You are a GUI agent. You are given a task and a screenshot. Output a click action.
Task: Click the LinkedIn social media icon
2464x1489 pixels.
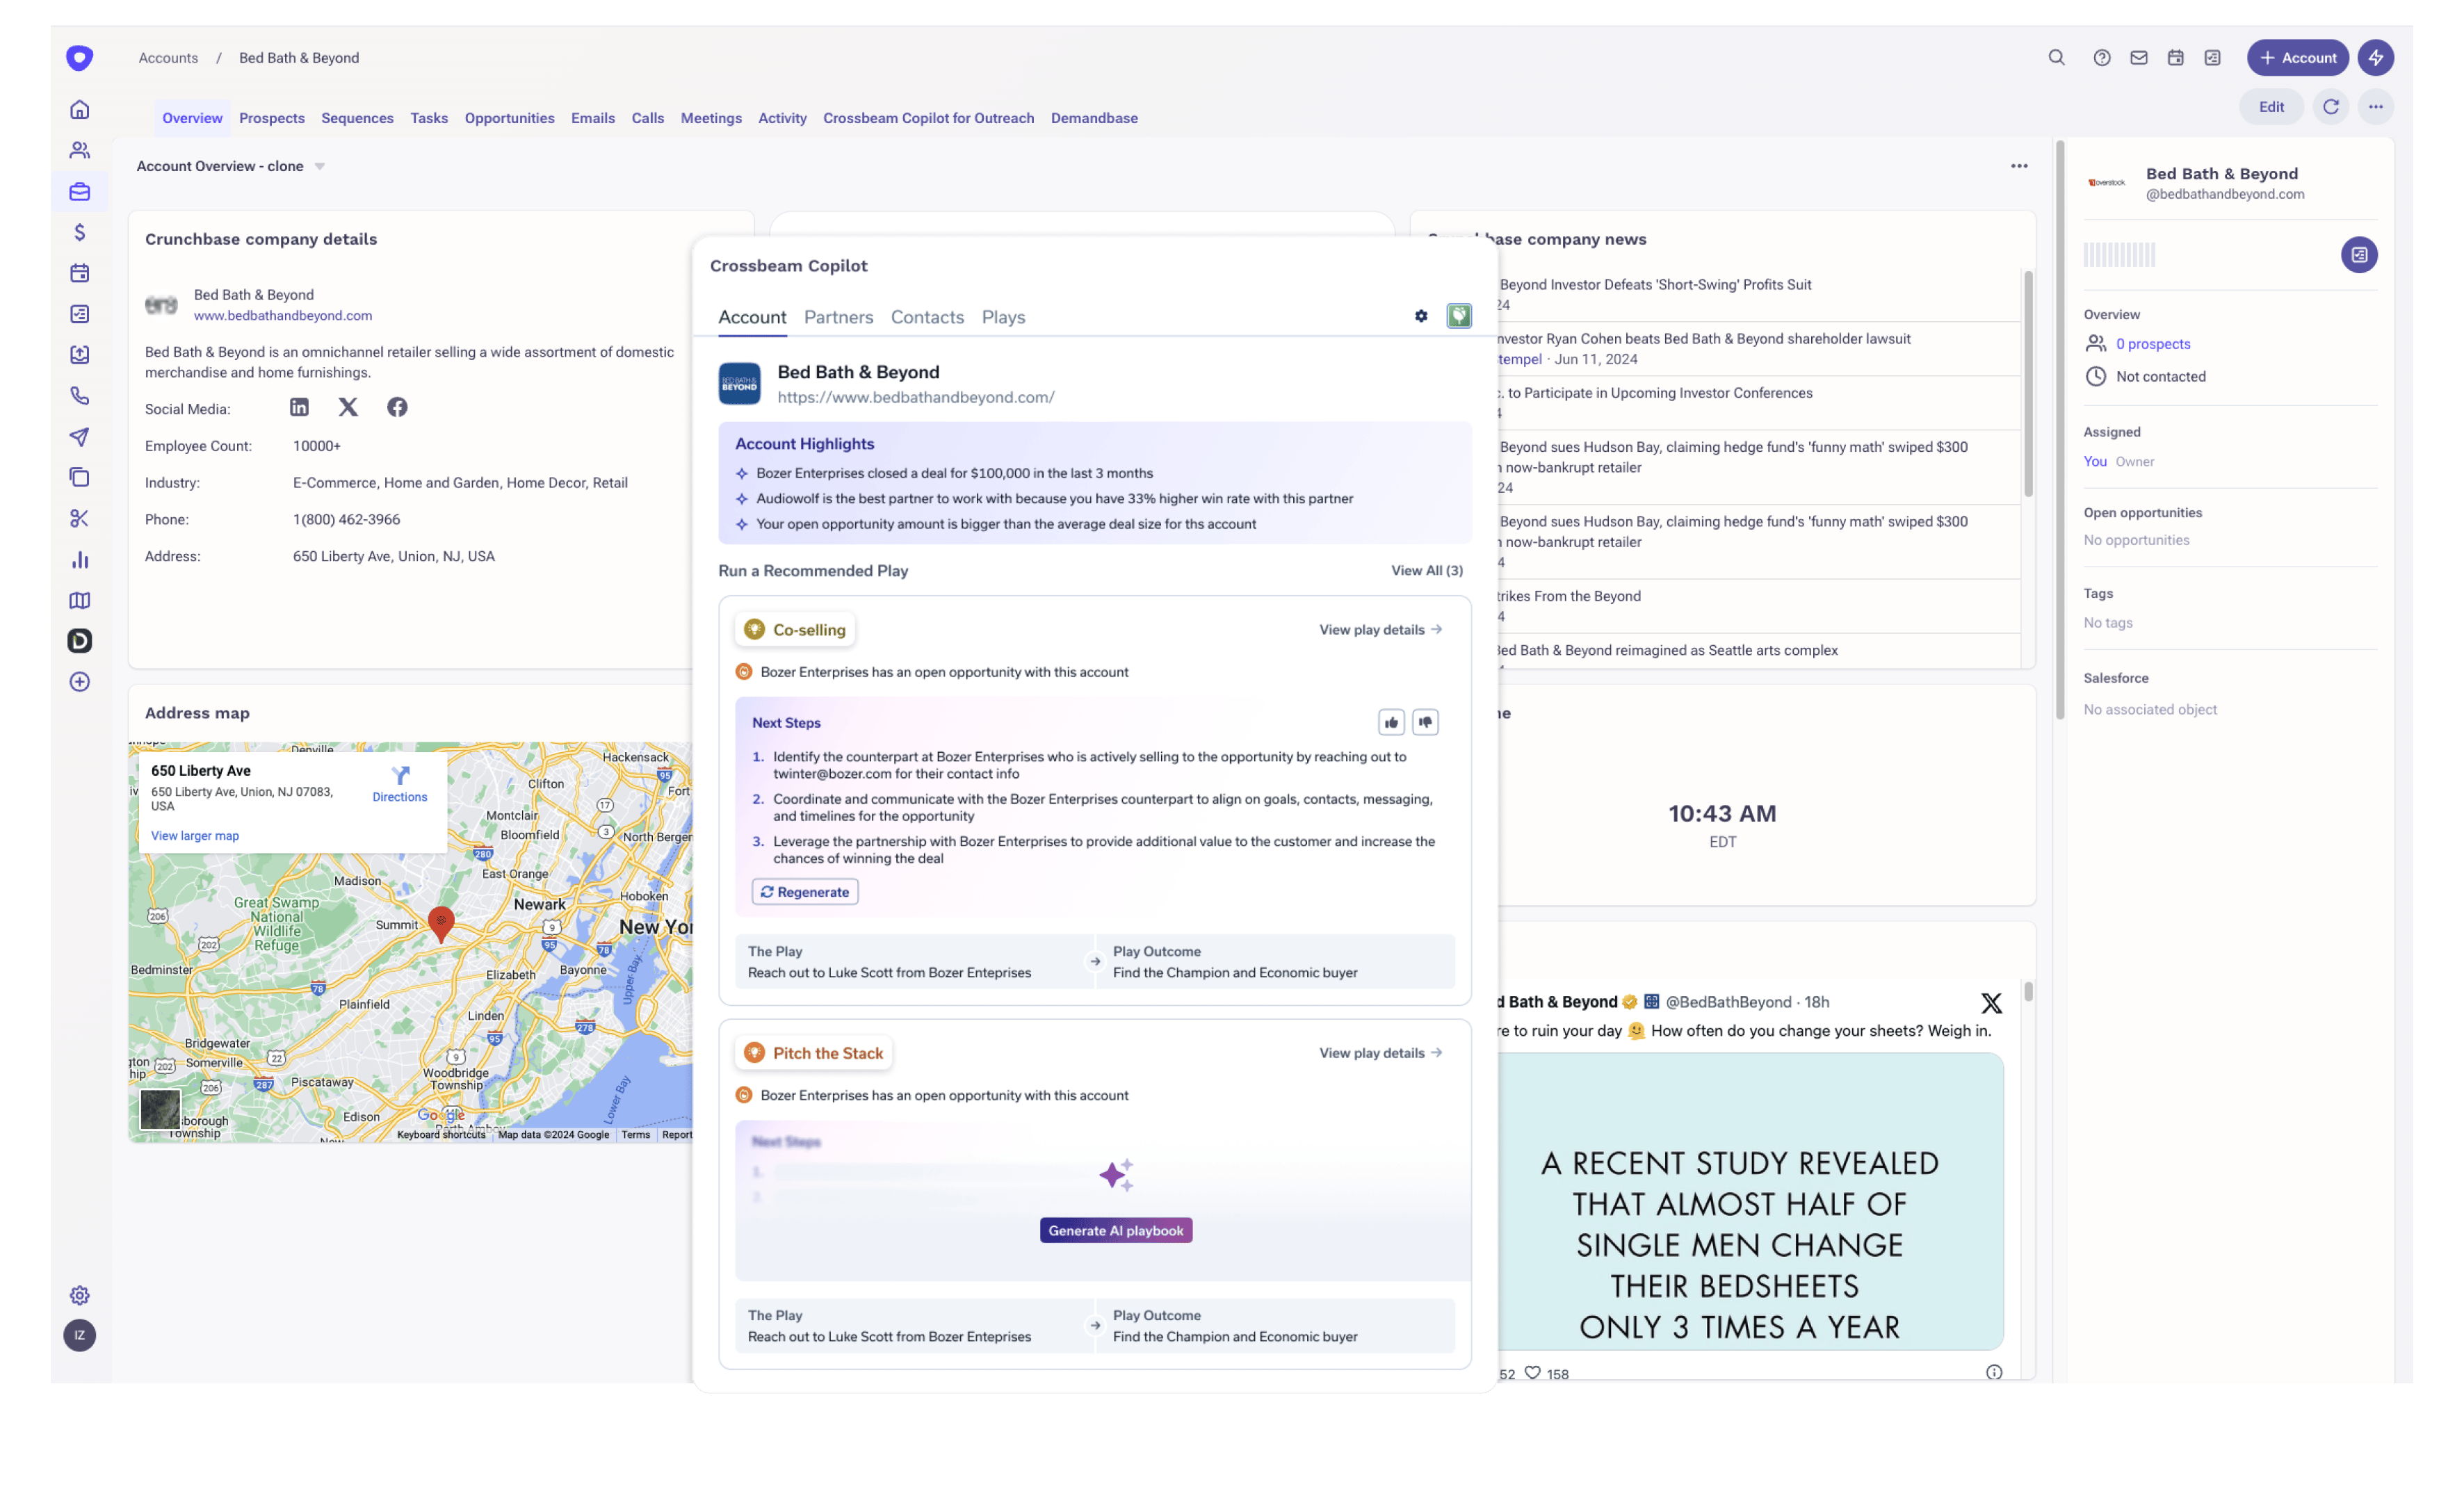pos(299,407)
